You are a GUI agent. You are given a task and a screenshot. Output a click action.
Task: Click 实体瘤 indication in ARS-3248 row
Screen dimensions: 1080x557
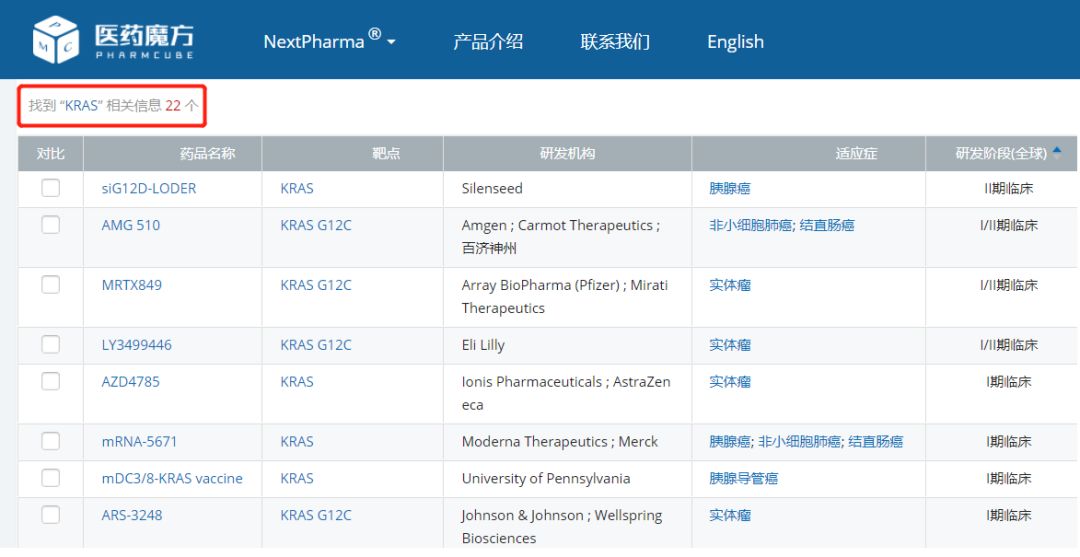click(x=729, y=515)
